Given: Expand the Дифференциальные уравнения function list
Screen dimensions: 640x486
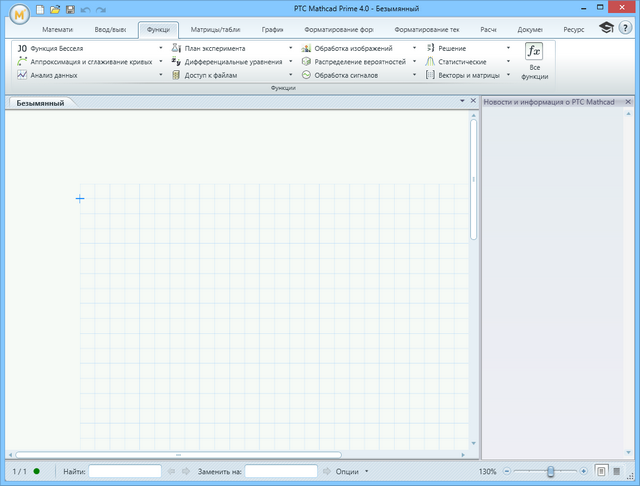Looking at the screenshot, I should click(x=291, y=61).
